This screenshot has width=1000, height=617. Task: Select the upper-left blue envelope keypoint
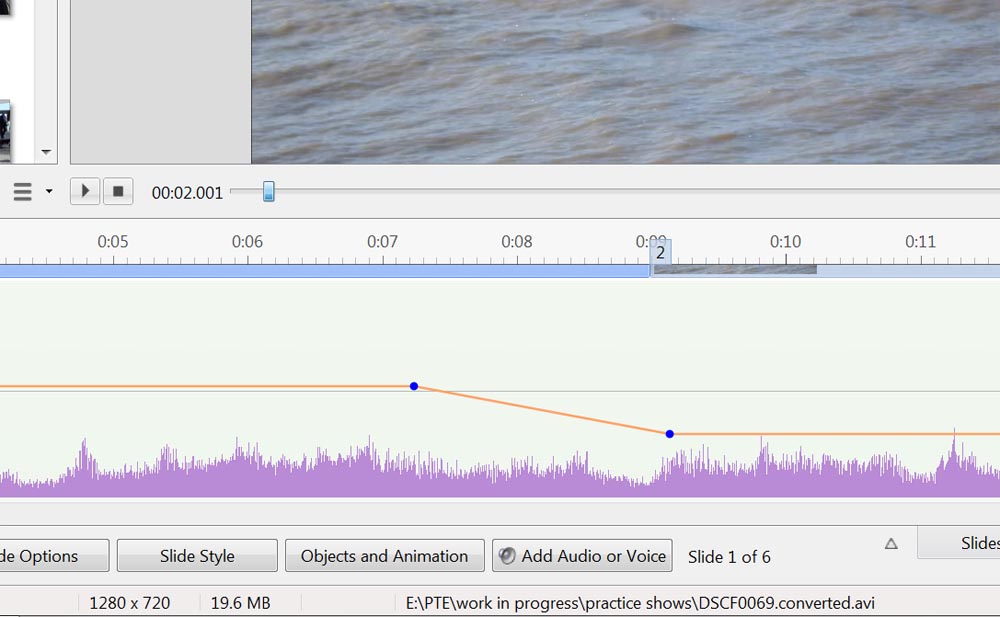click(x=414, y=386)
